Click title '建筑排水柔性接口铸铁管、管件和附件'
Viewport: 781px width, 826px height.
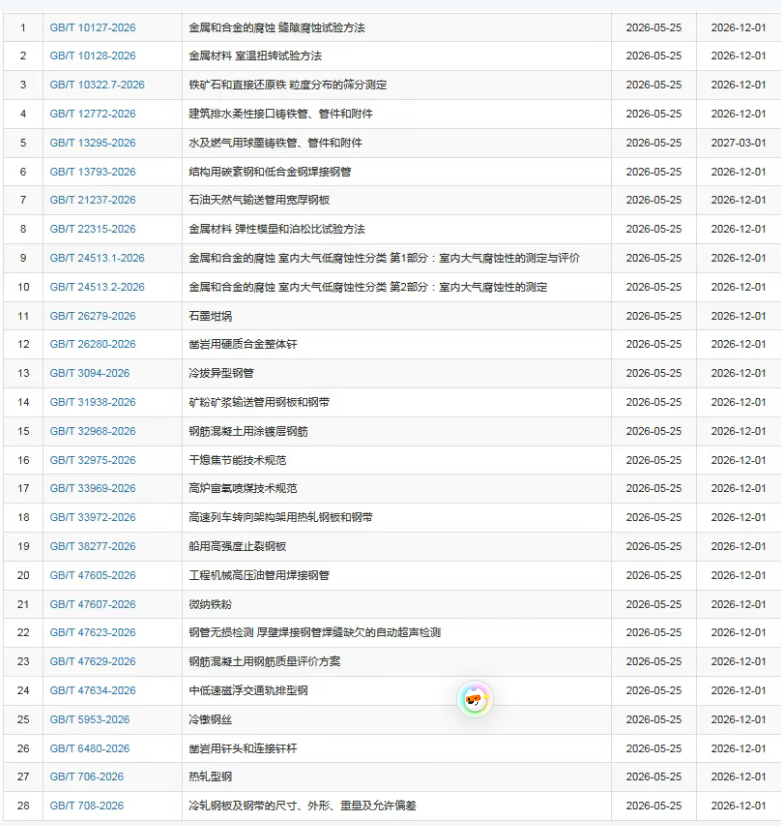click(281, 113)
